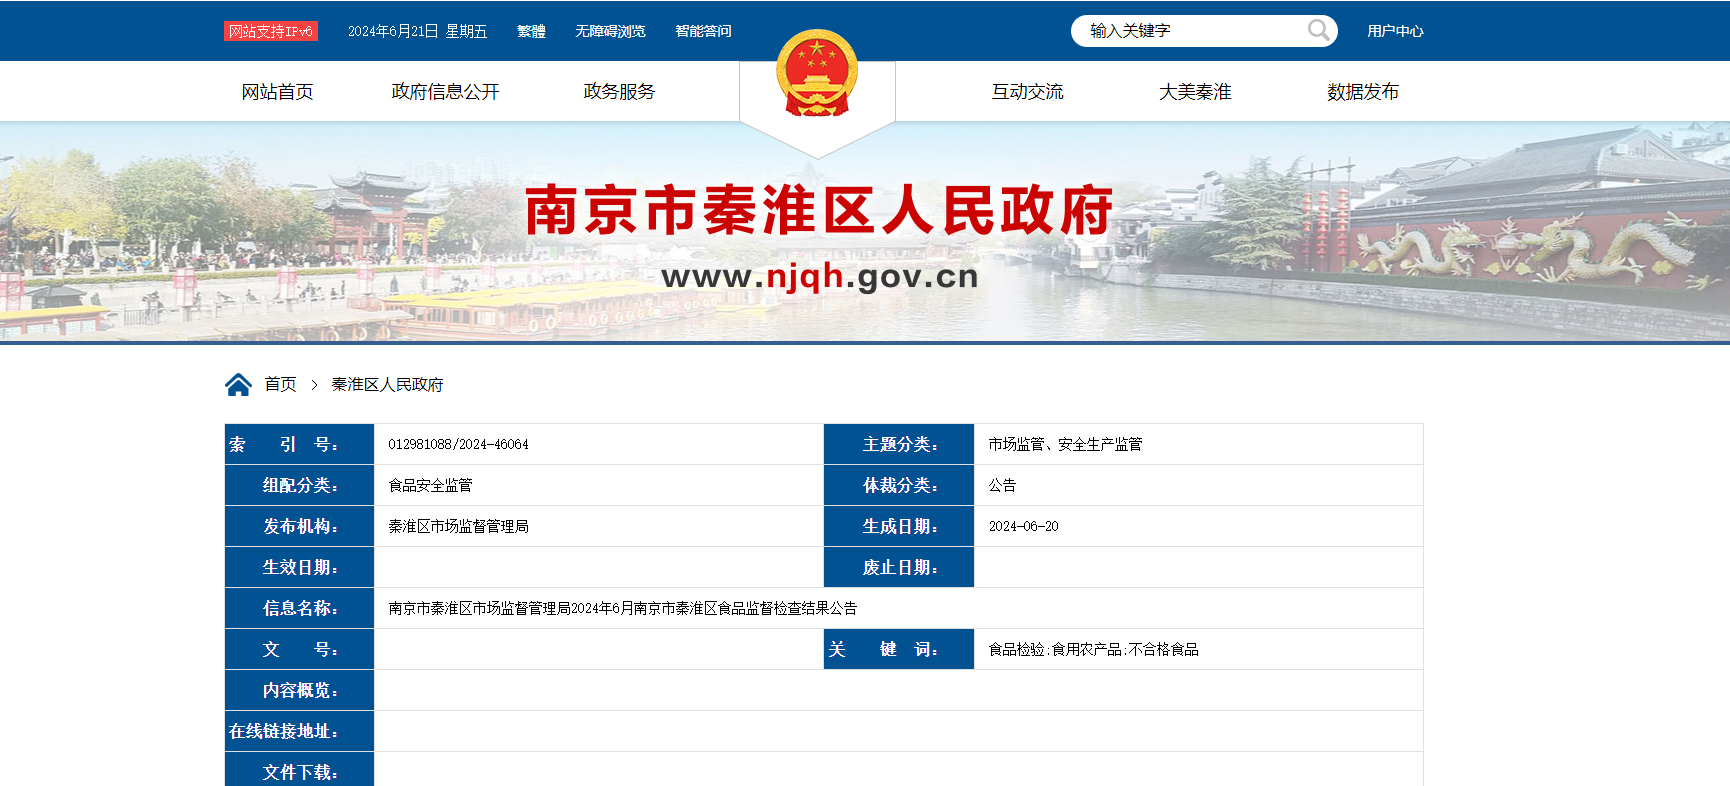
Task: Click 首页 breadcrumb link
Action: tap(280, 385)
